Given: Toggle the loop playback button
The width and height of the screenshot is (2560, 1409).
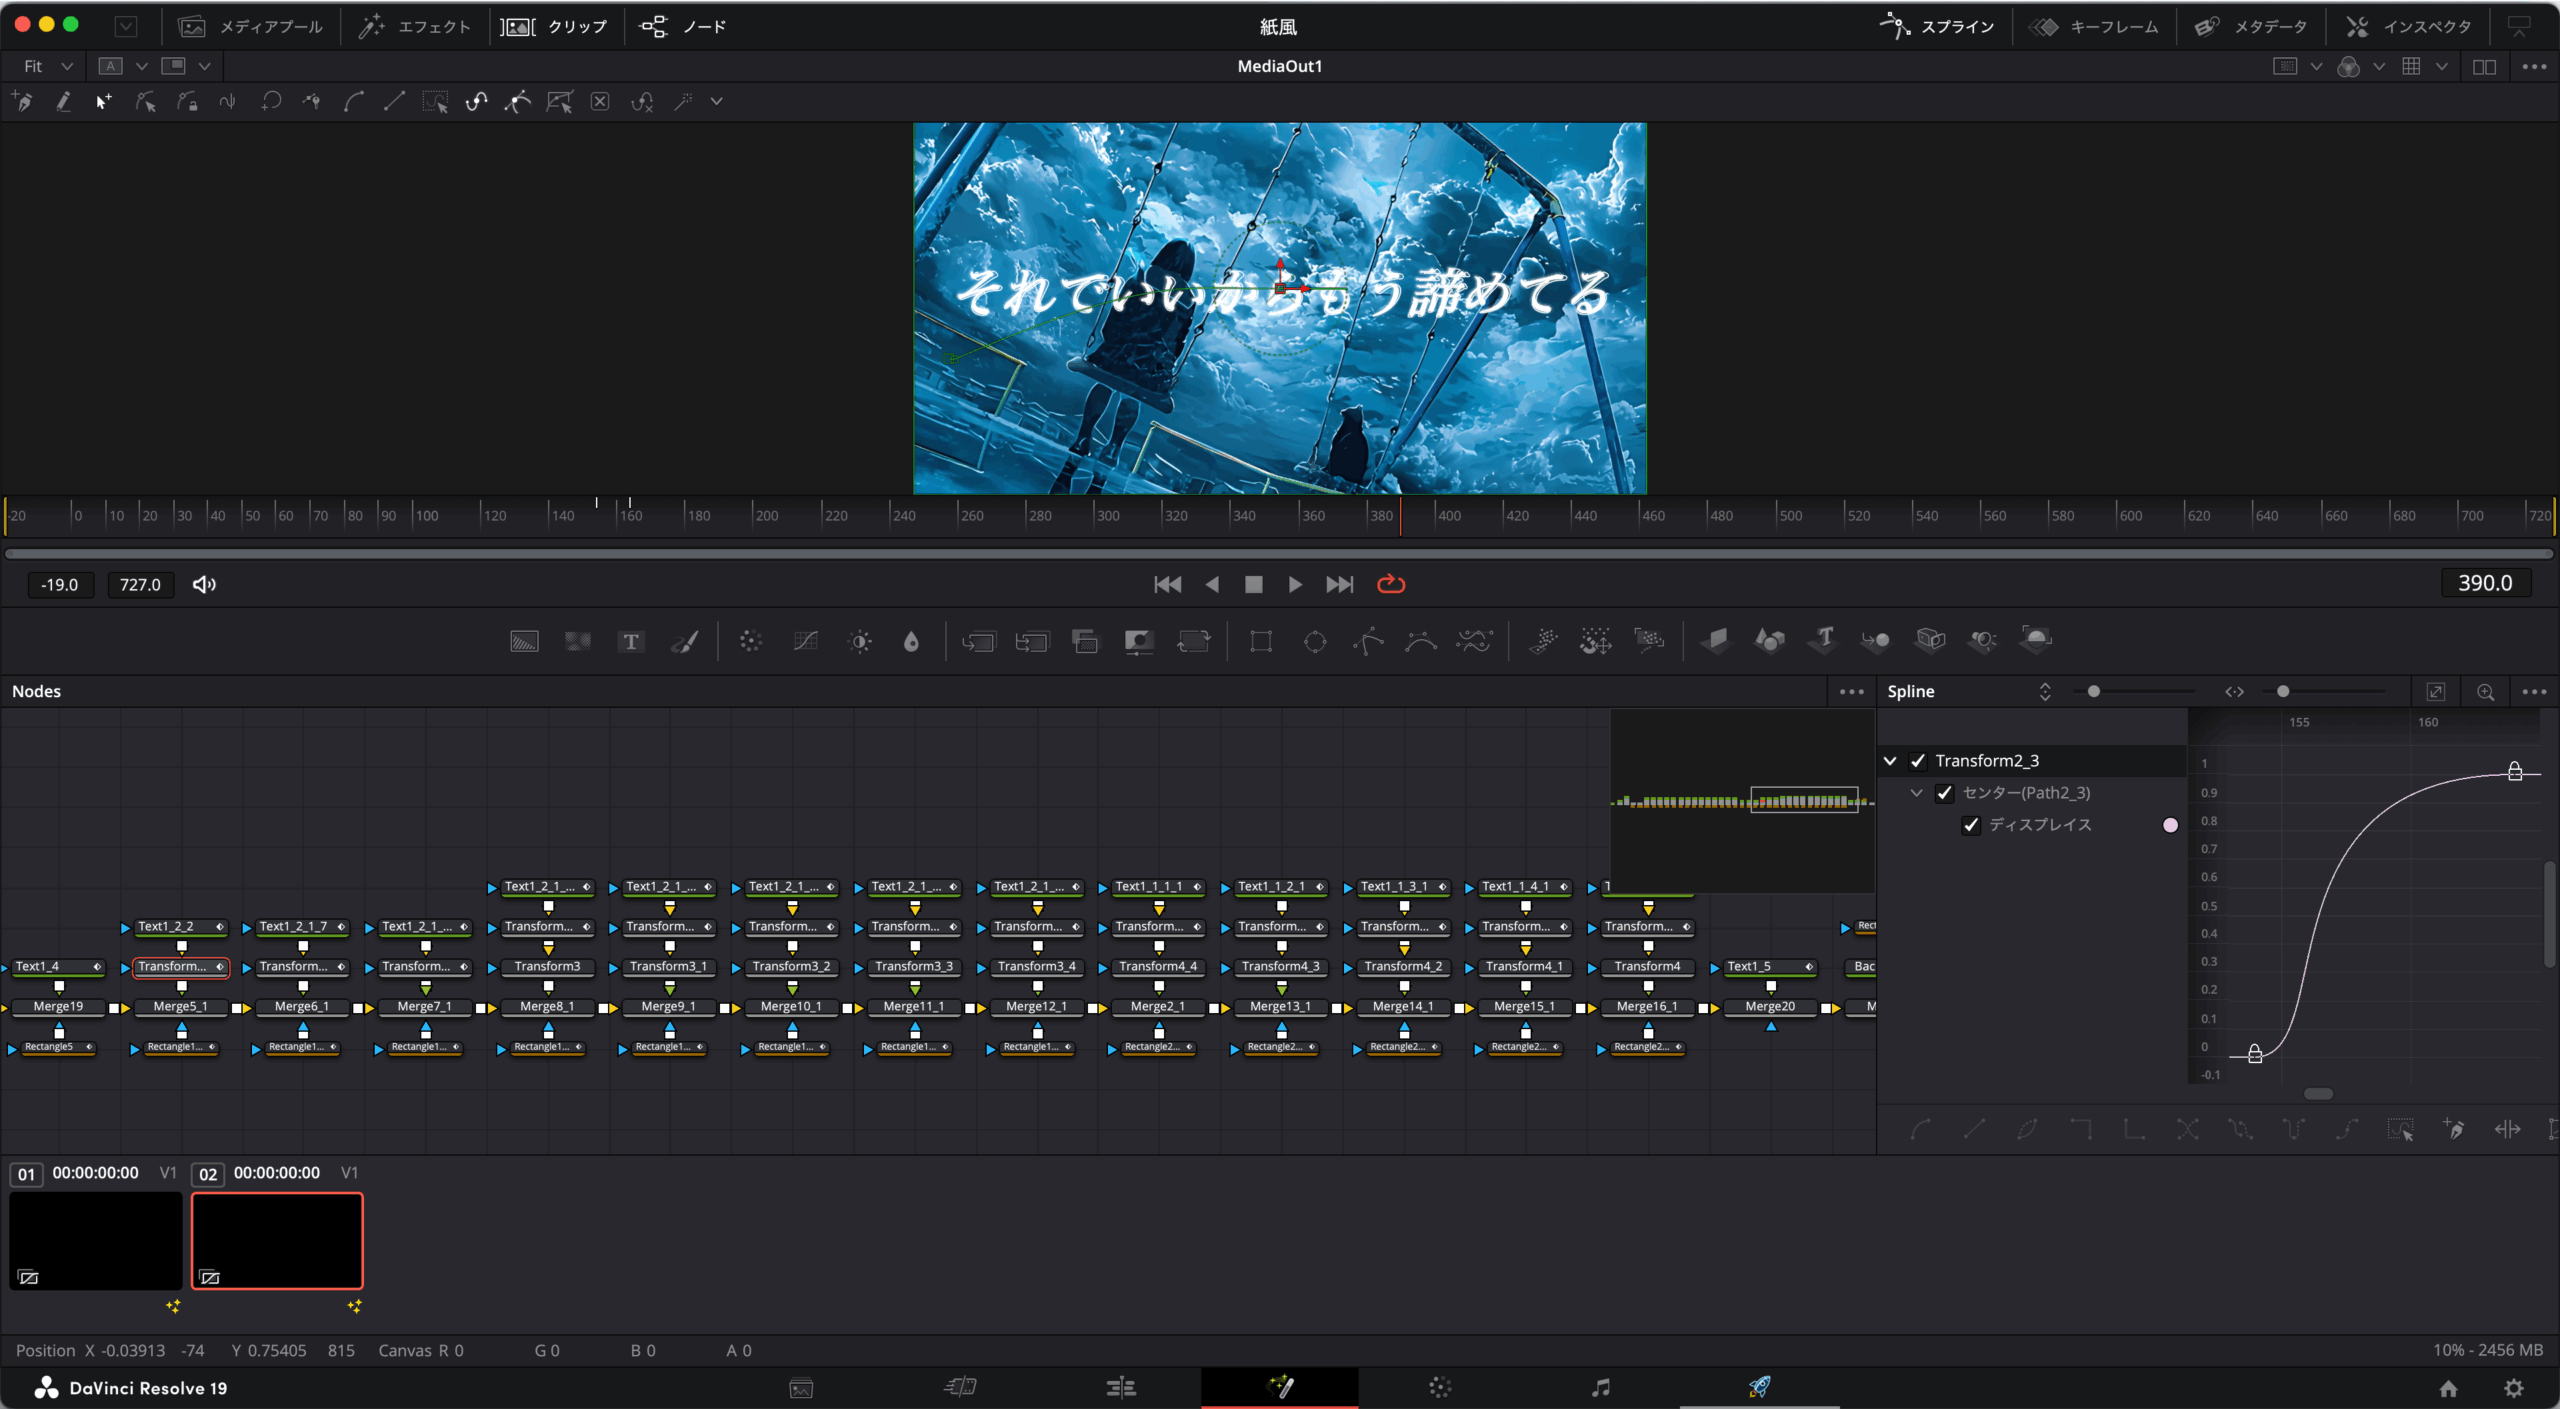Looking at the screenshot, I should coord(1391,584).
